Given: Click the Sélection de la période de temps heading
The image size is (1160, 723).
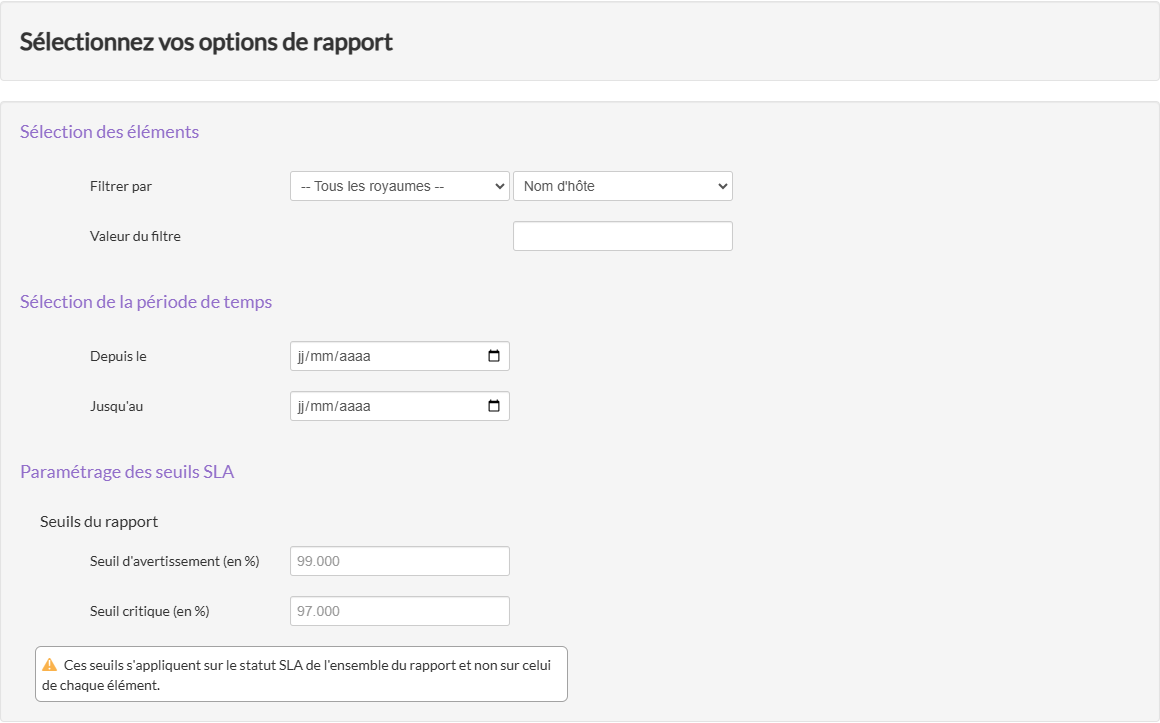Looking at the screenshot, I should click(146, 302).
